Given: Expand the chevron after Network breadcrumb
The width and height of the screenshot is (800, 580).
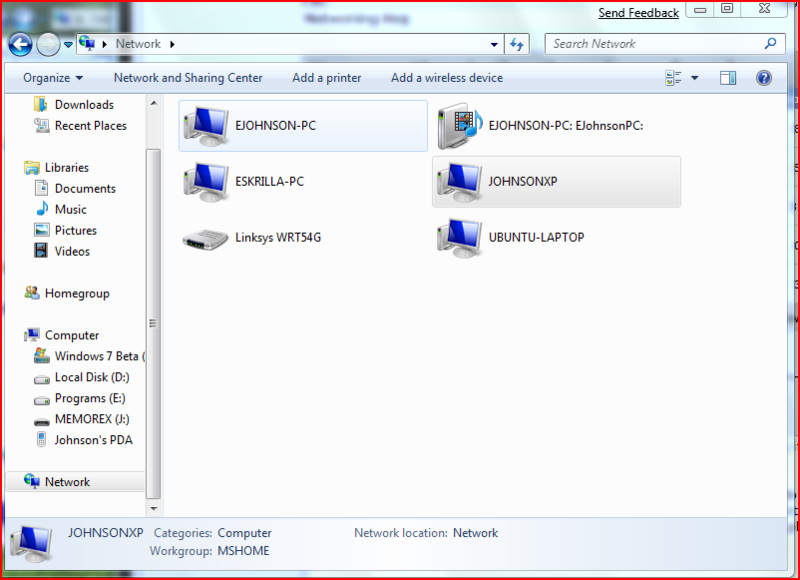Looking at the screenshot, I should click(172, 44).
